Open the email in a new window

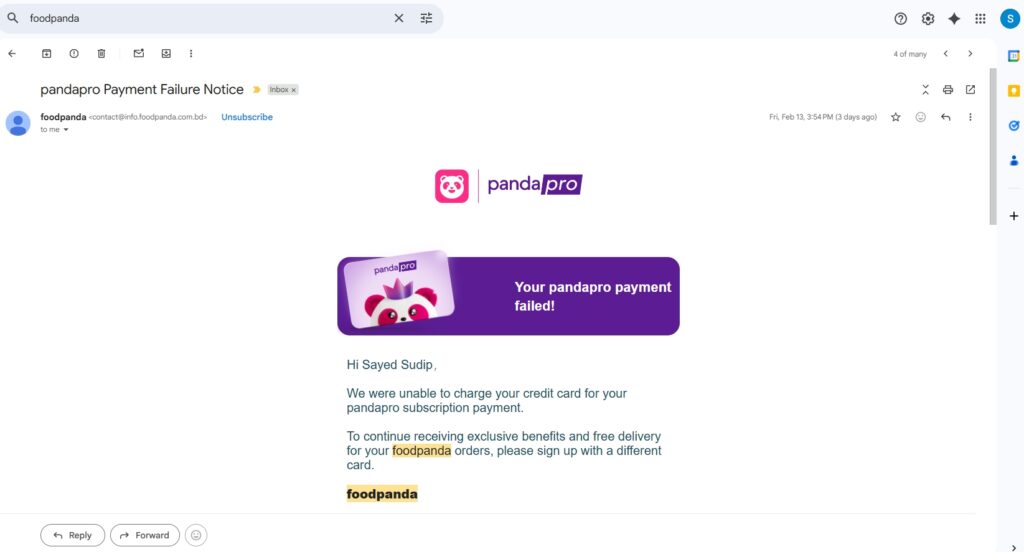coord(970,90)
